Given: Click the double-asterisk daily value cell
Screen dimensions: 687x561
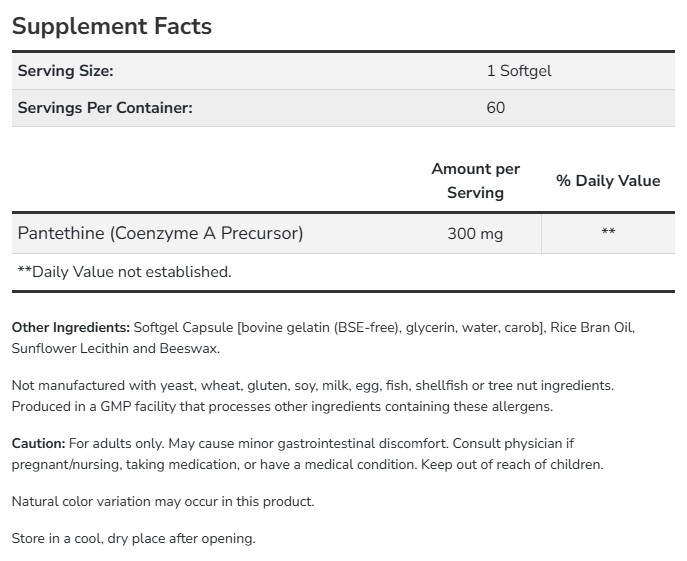Looking at the screenshot, I should (608, 234).
